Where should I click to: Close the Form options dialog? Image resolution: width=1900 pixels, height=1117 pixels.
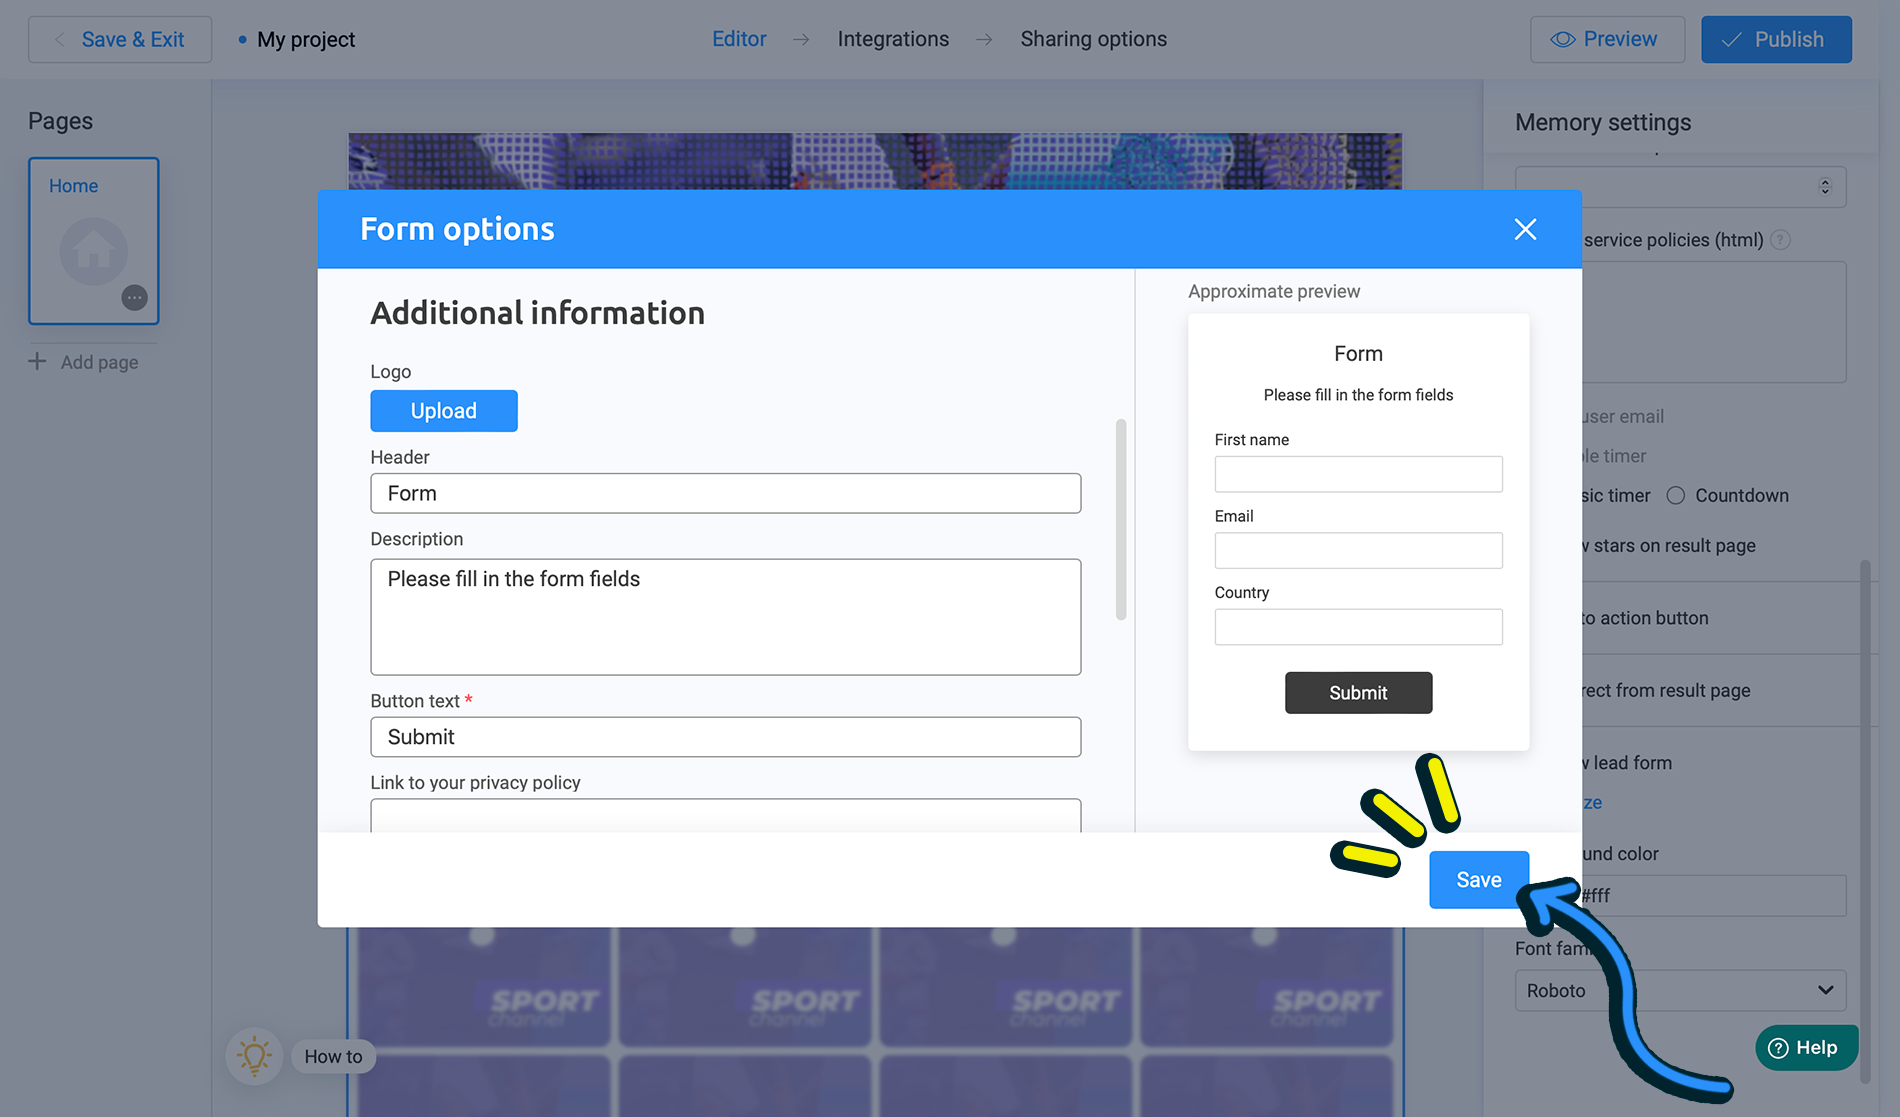click(x=1525, y=229)
